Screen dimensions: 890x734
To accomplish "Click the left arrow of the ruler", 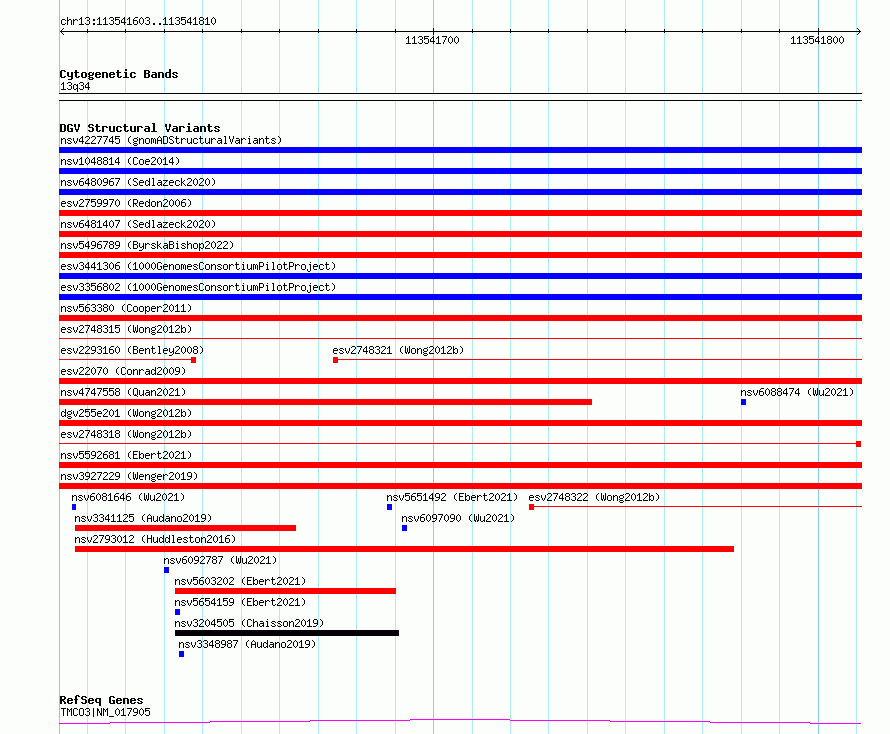I will (x=62, y=32).
